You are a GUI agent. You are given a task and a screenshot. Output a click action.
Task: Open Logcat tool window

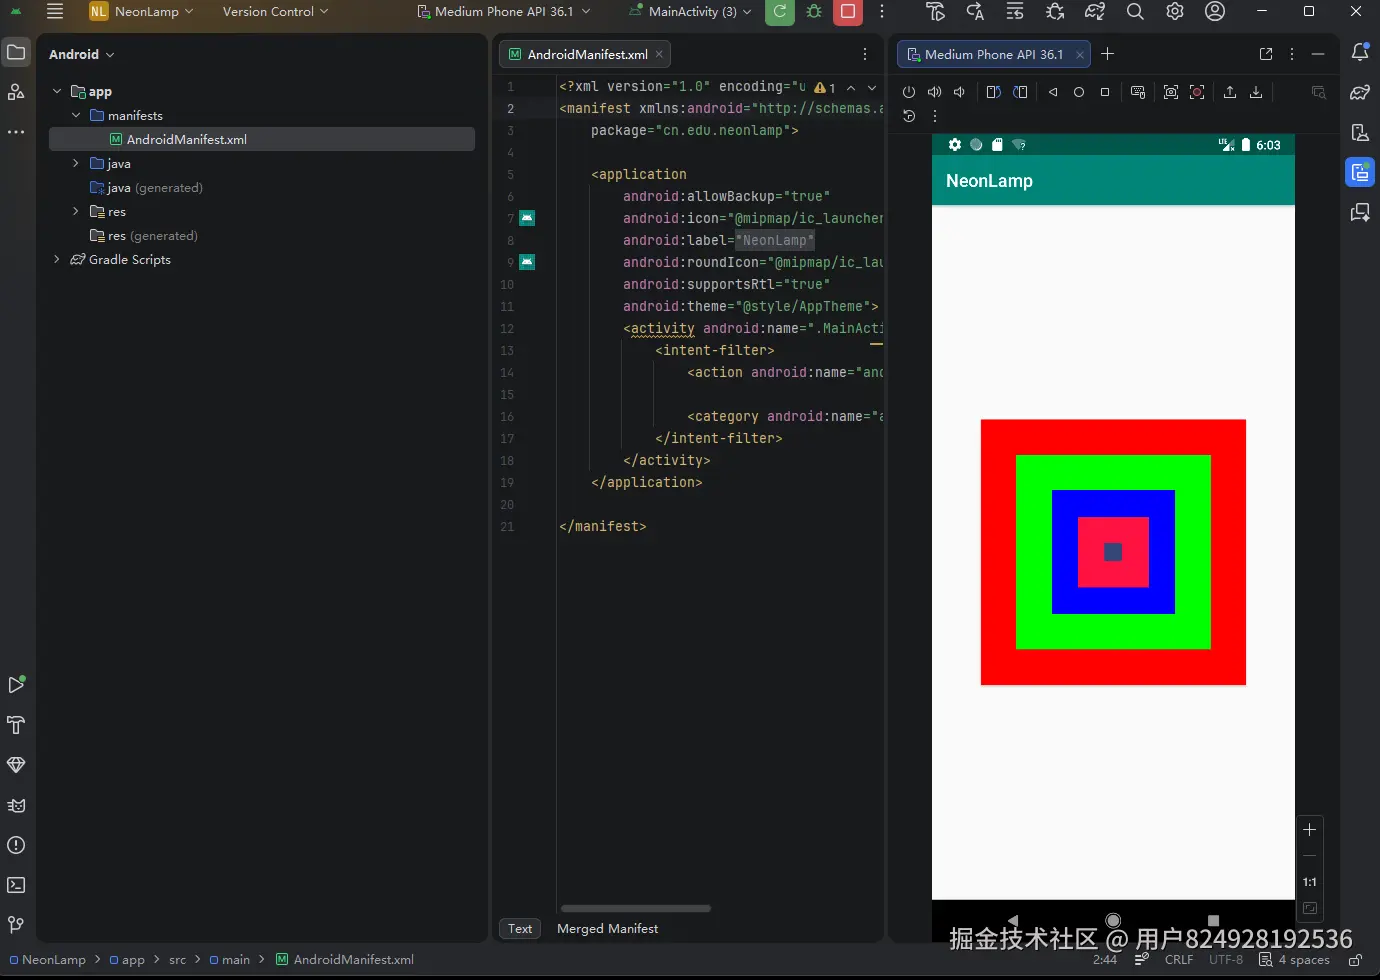click(16, 805)
